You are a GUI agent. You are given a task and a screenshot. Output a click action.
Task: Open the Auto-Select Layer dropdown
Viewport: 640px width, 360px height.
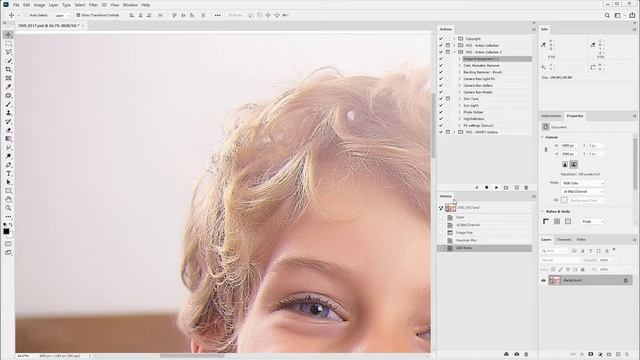pyautogui.click(x=62, y=15)
